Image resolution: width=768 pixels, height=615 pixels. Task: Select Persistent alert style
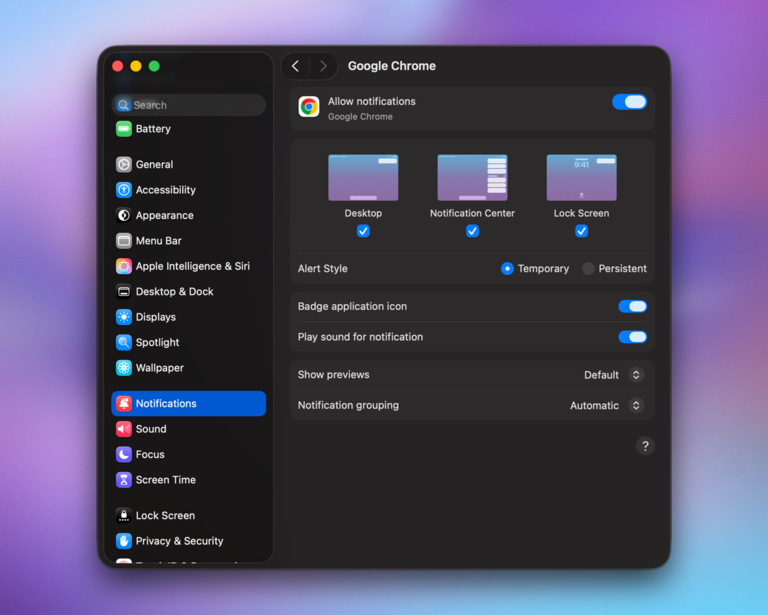[x=588, y=269]
